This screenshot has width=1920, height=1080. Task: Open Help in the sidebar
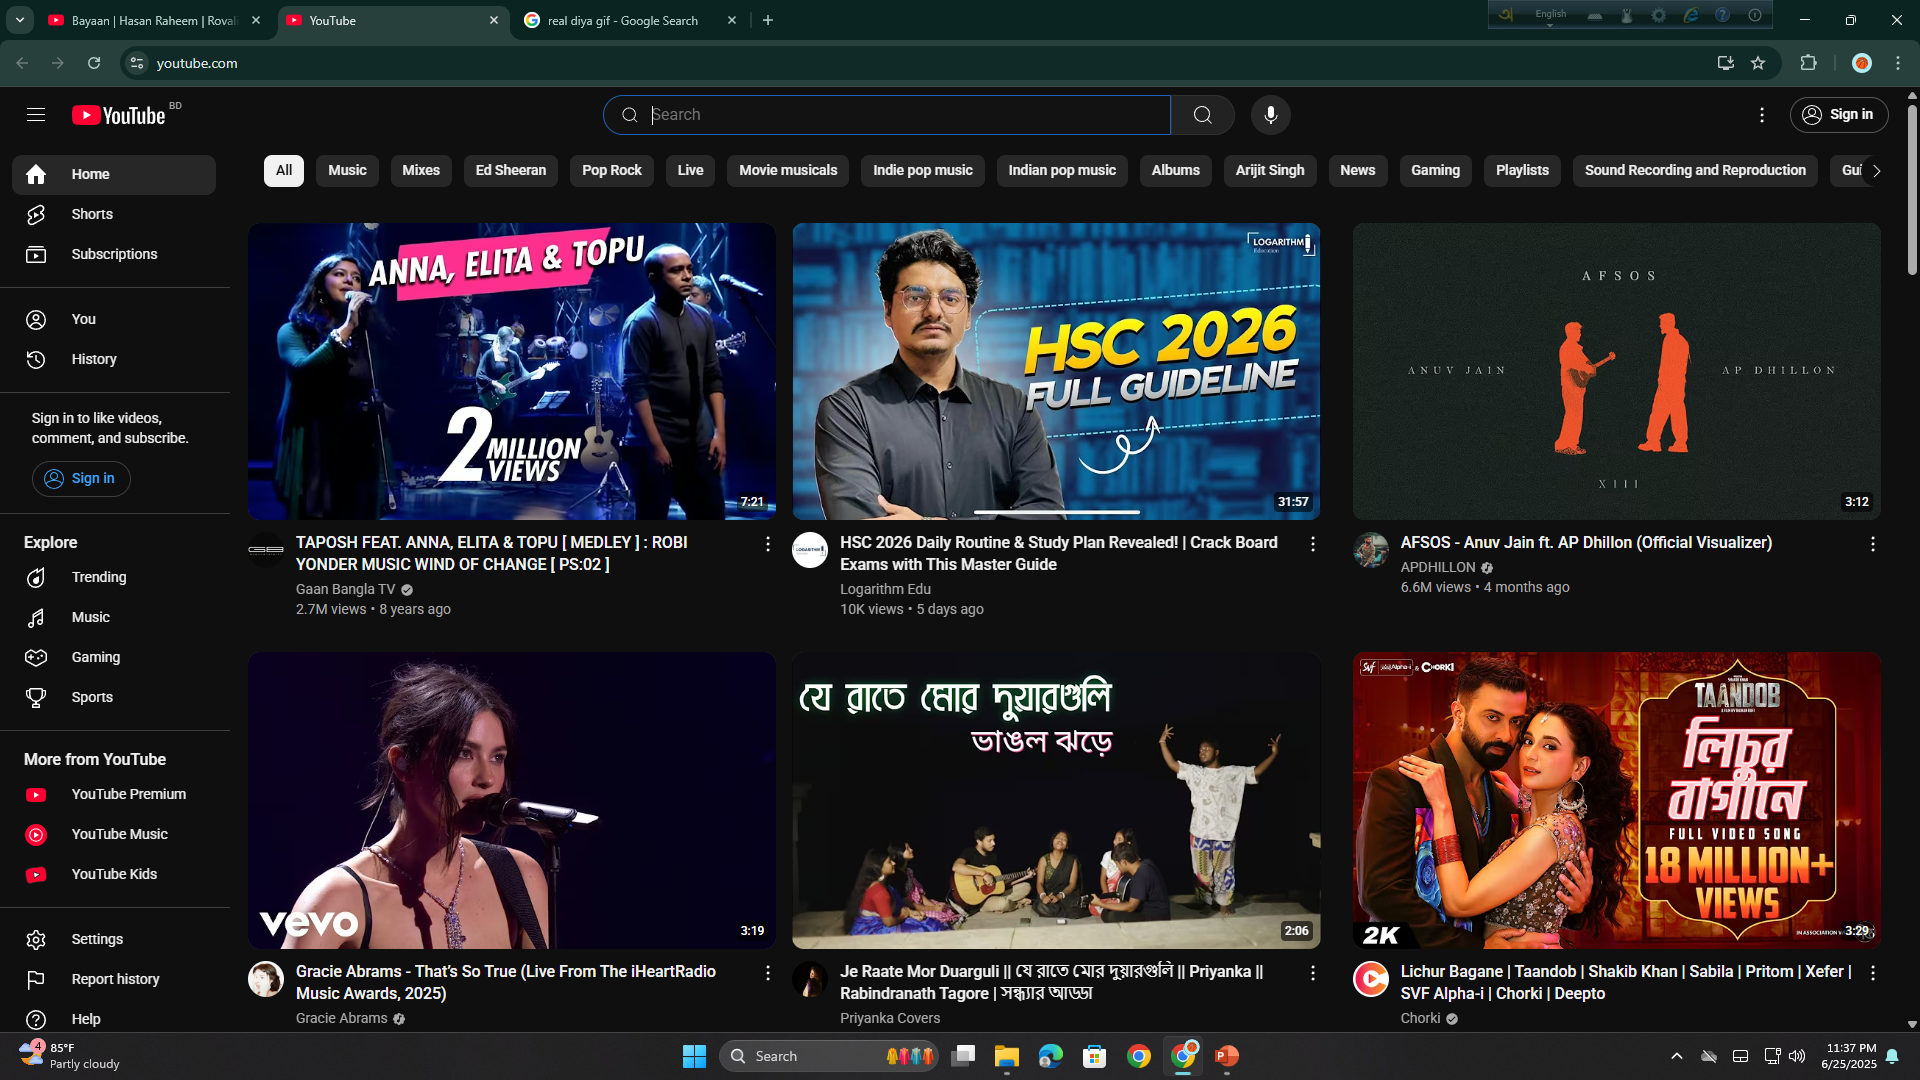pos(114,1019)
